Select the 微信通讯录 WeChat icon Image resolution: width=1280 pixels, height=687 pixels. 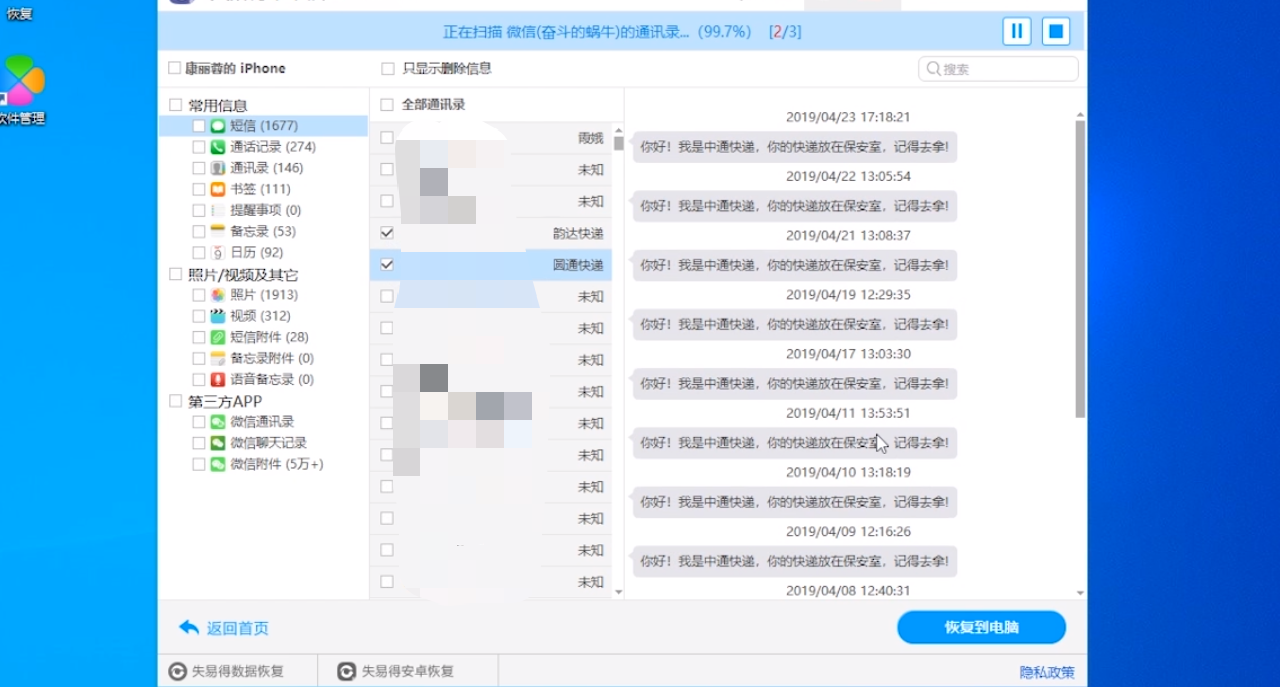pos(218,422)
